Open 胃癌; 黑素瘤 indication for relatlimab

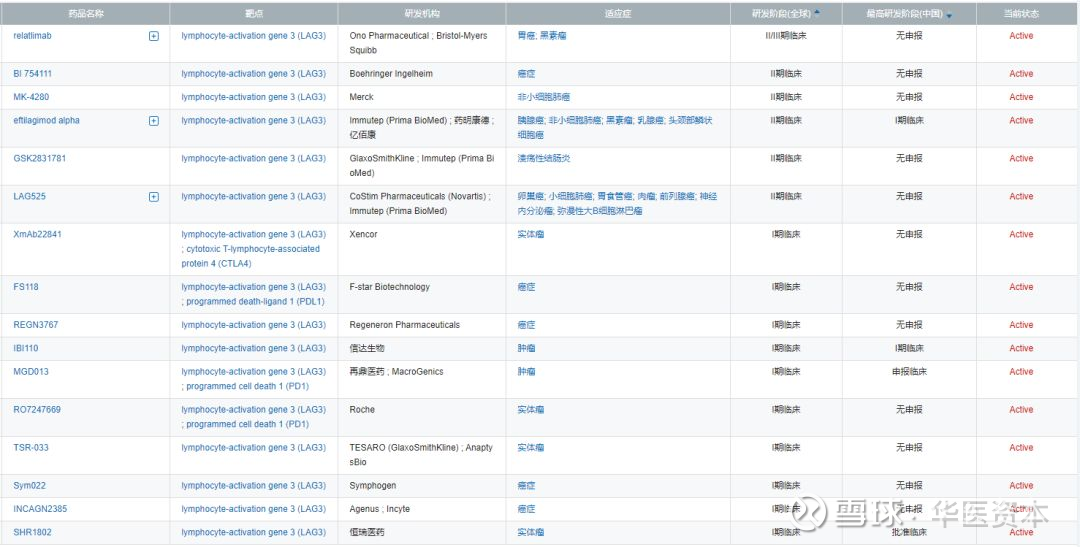542,36
